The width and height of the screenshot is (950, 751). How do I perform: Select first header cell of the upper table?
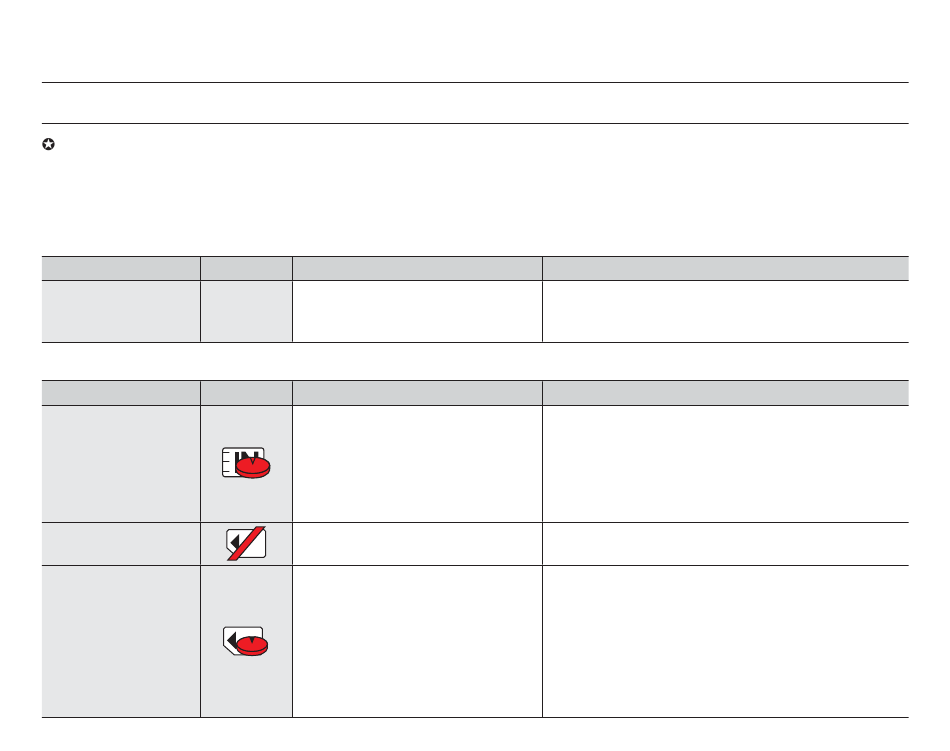click(x=121, y=268)
